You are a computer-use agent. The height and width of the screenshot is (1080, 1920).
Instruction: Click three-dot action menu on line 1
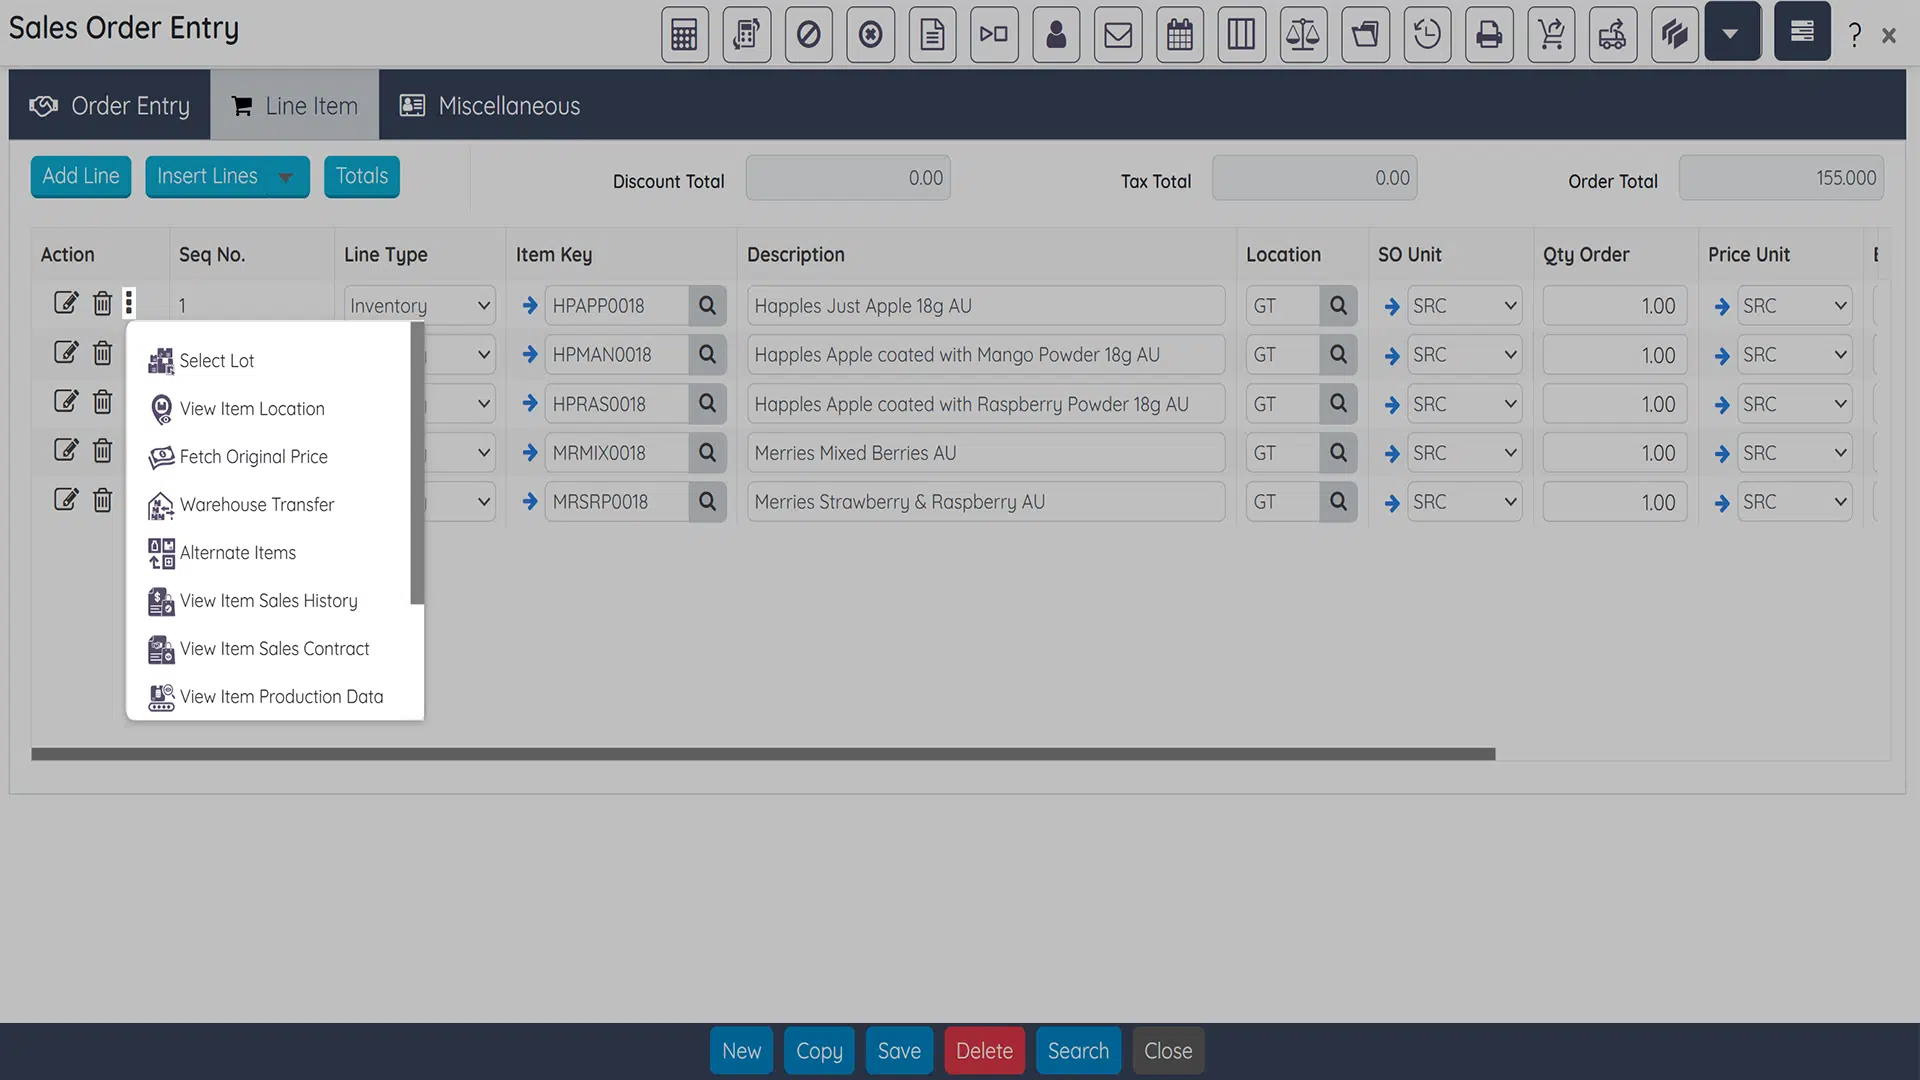129,303
